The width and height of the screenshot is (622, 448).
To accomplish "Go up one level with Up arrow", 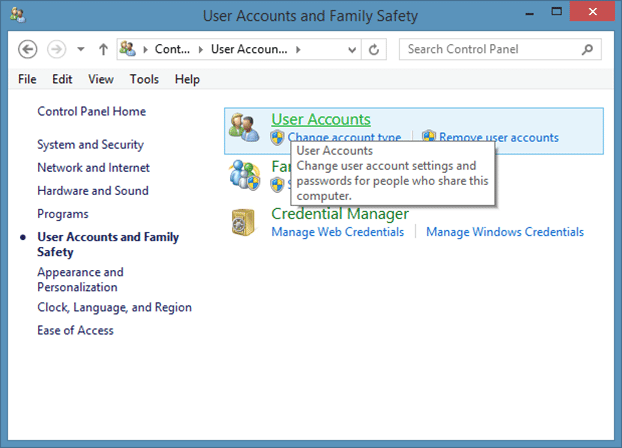I will [103, 50].
